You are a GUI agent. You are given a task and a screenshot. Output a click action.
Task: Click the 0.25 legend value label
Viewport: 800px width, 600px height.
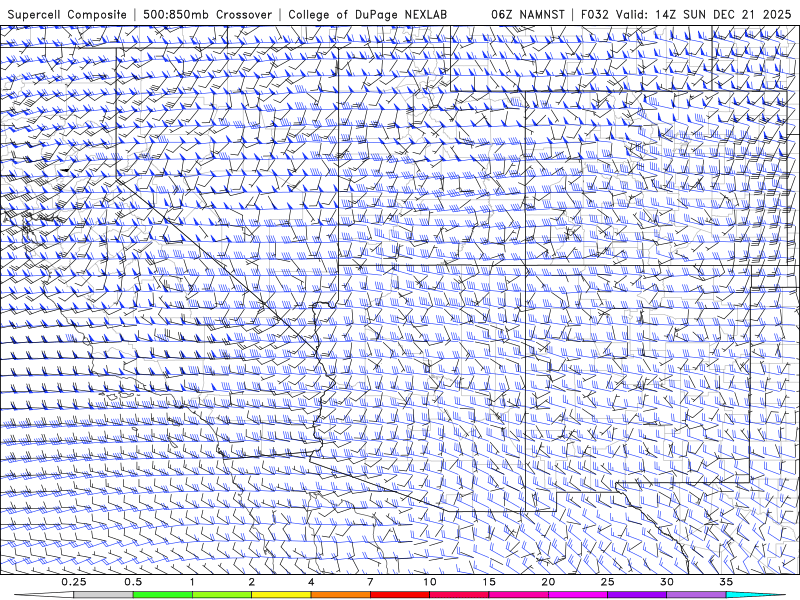point(73,582)
